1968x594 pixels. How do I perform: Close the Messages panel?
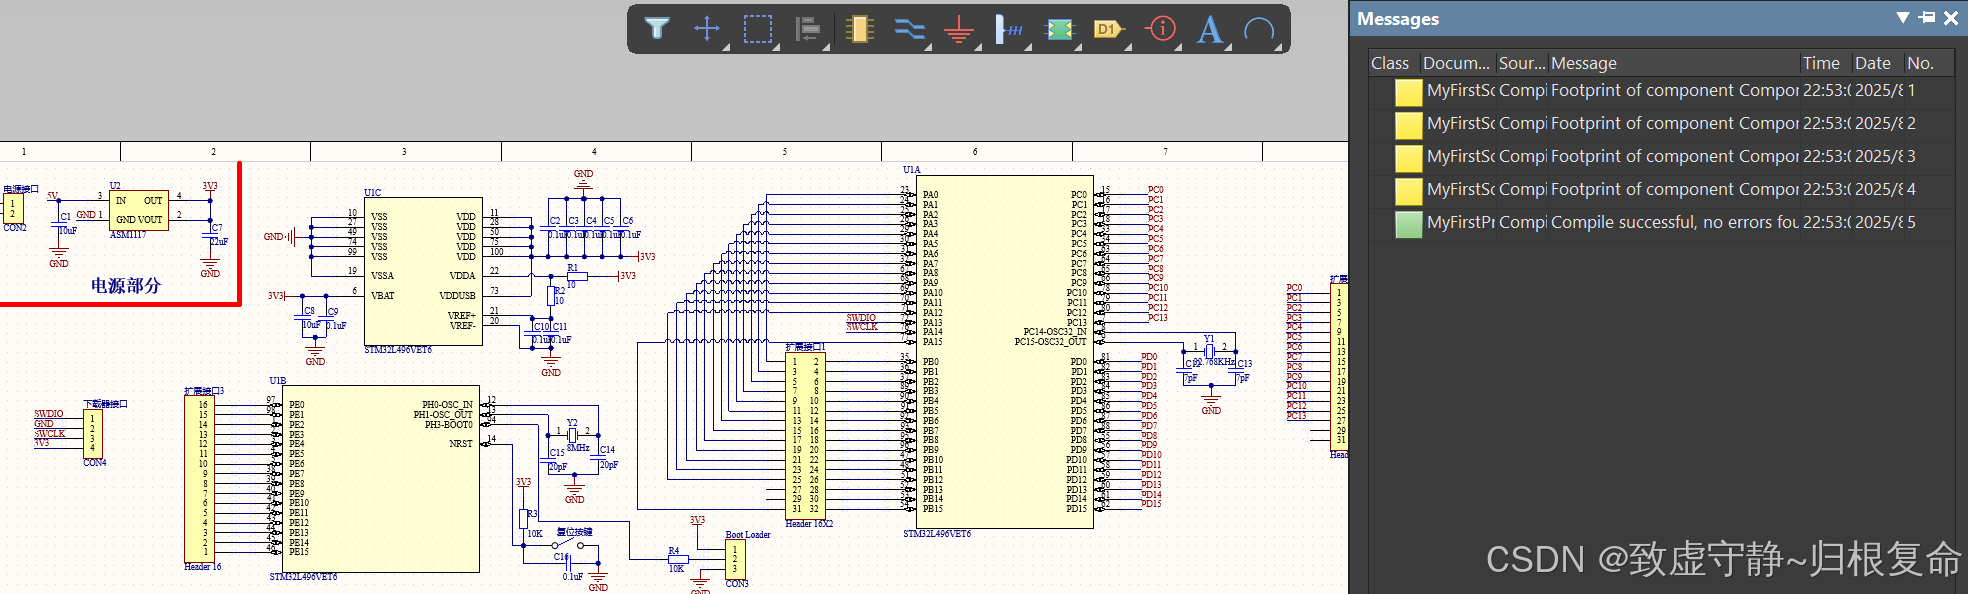tap(1950, 18)
